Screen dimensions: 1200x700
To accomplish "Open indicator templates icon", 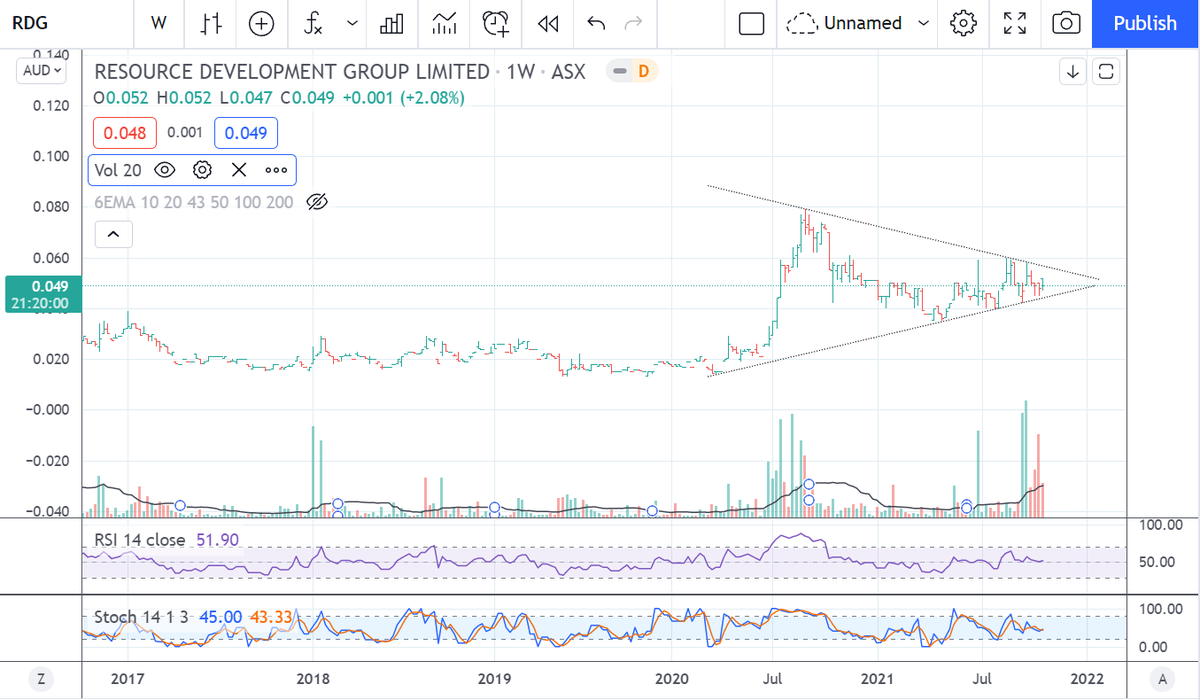I will (443, 23).
